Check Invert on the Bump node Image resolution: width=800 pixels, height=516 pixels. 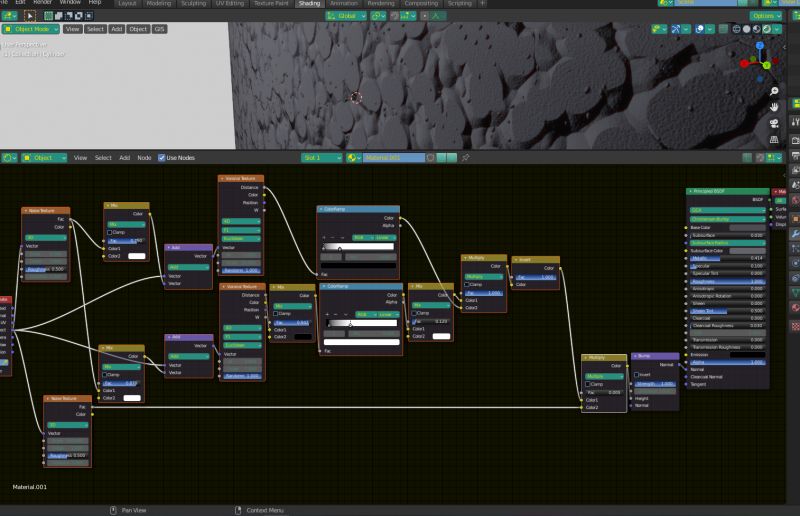click(x=637, y=375)
